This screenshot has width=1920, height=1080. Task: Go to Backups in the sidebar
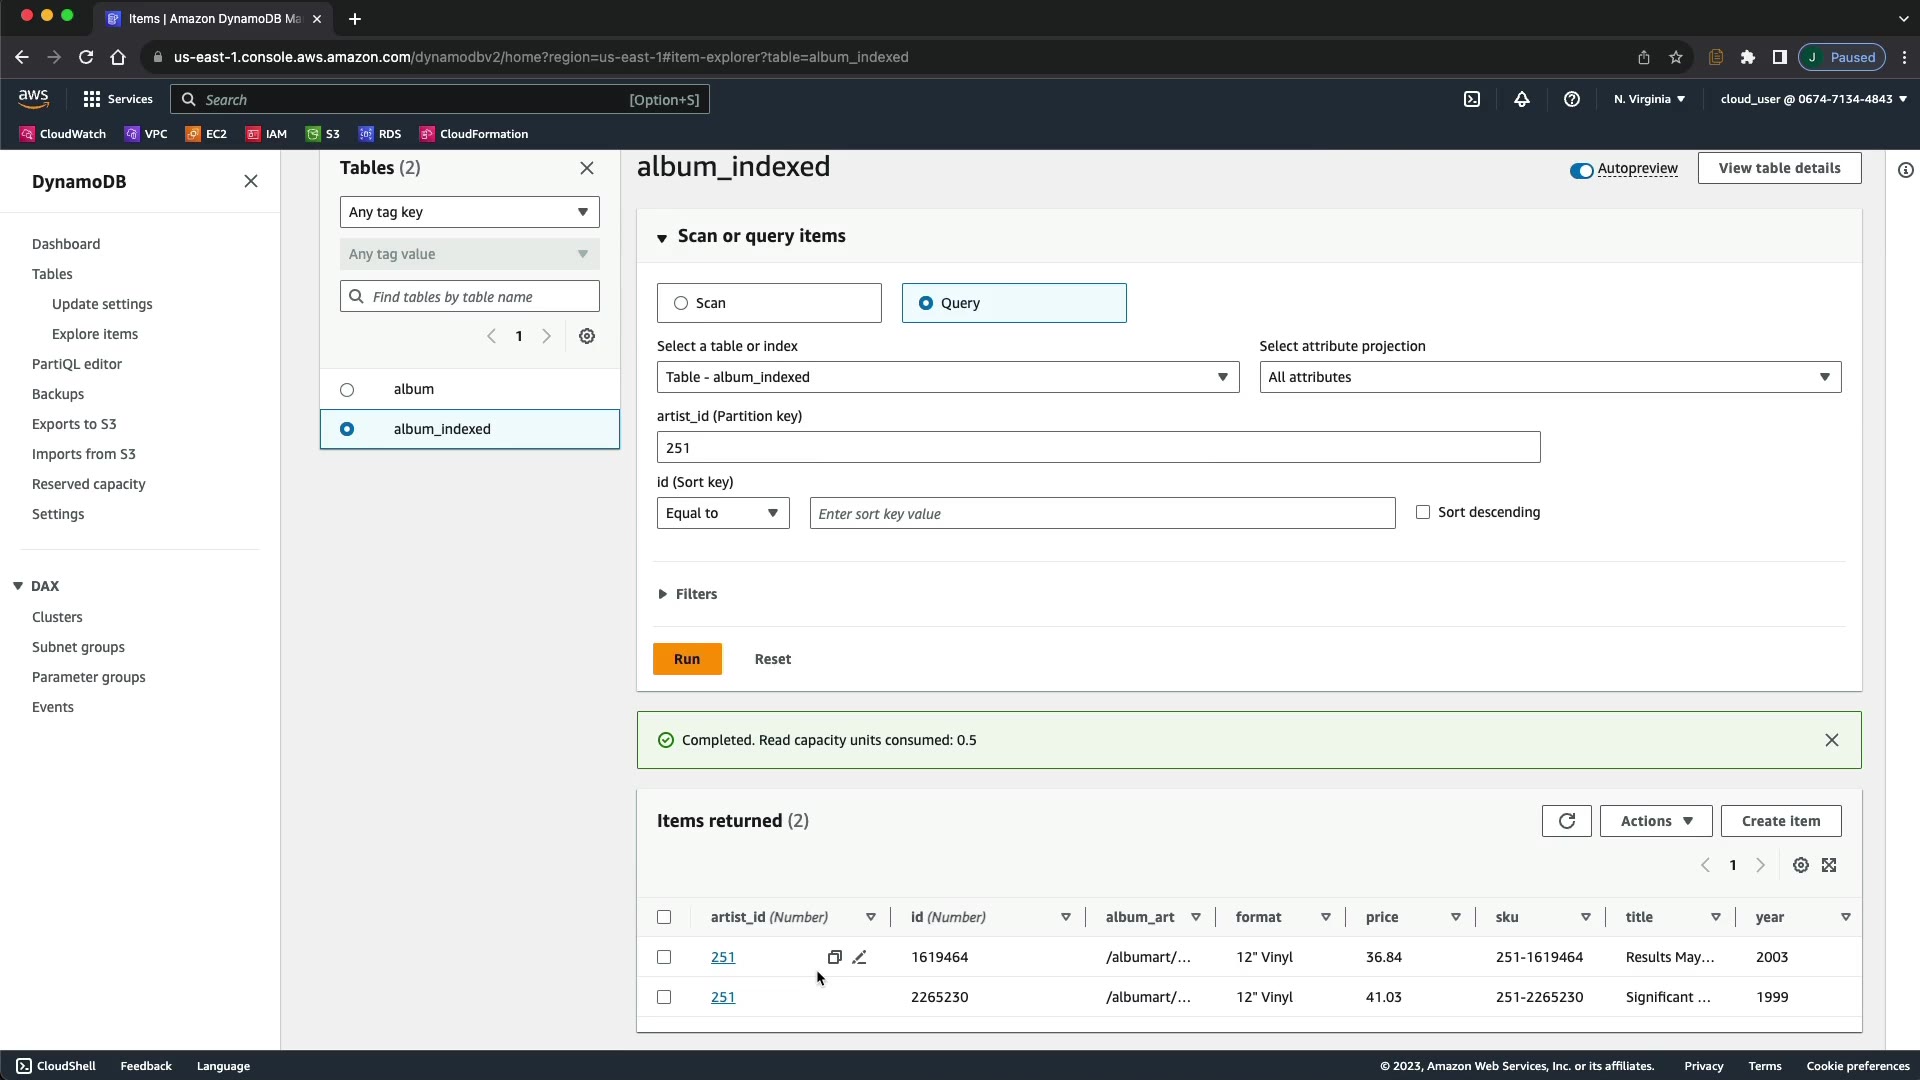[58, 394]
